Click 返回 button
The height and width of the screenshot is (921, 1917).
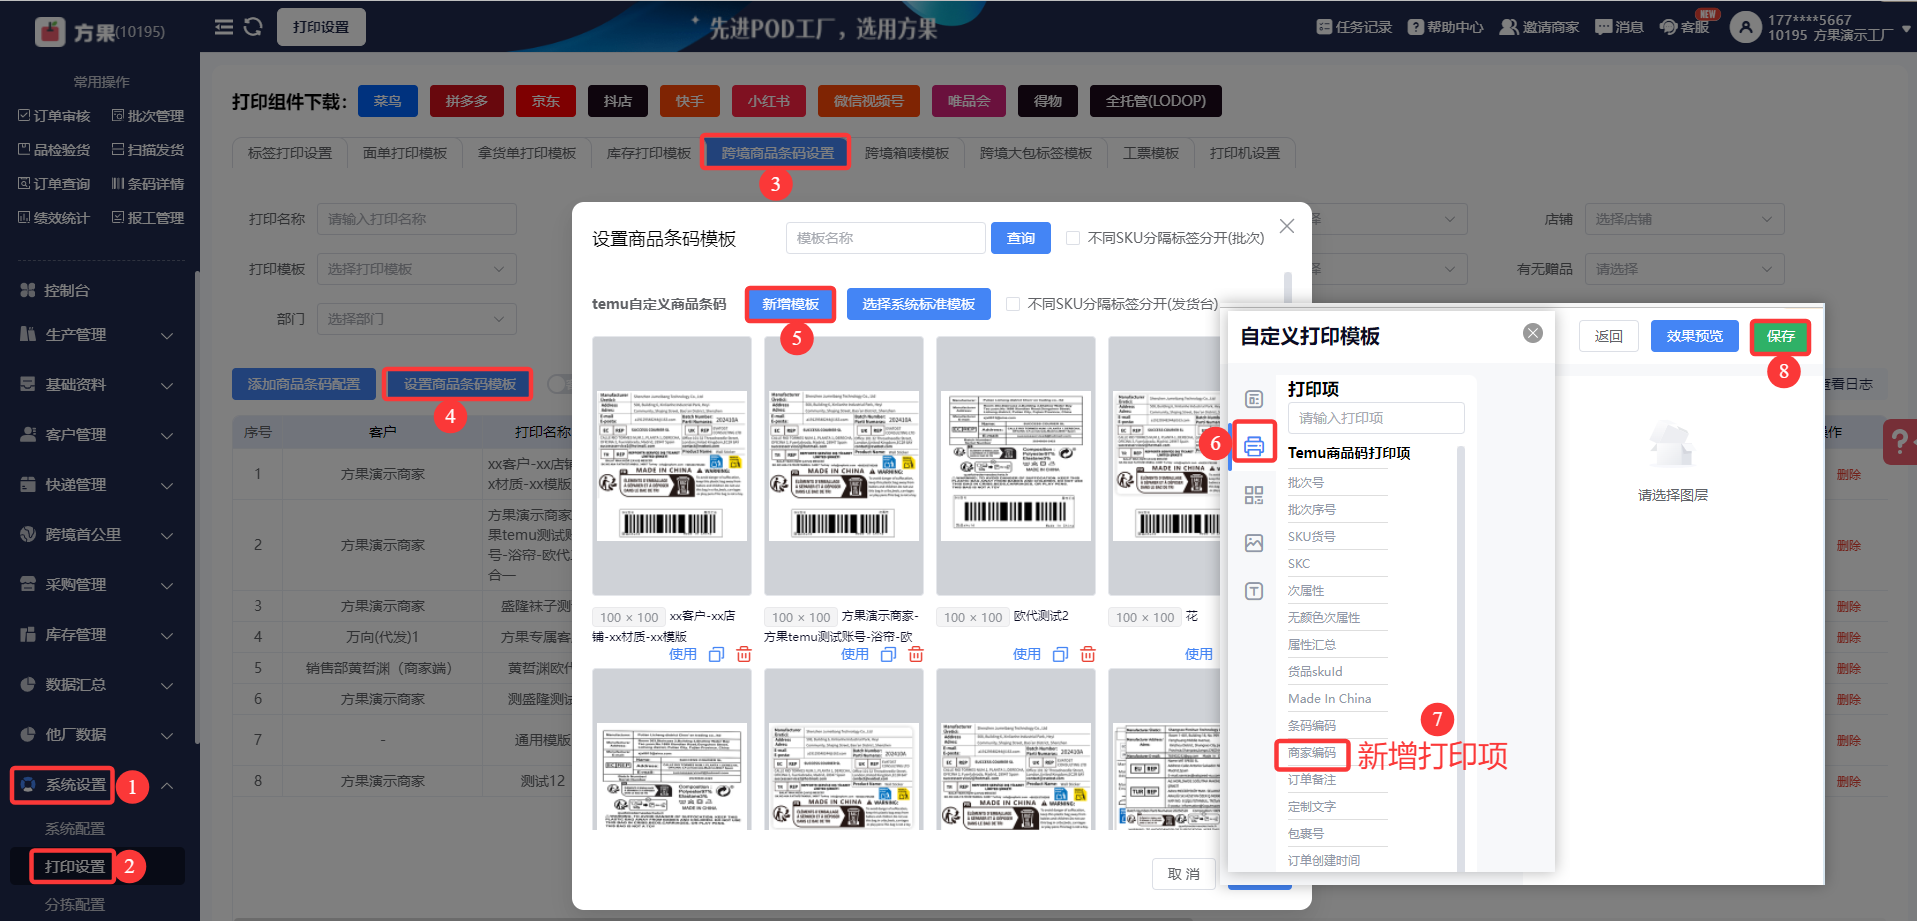(x=1609, y=336)
